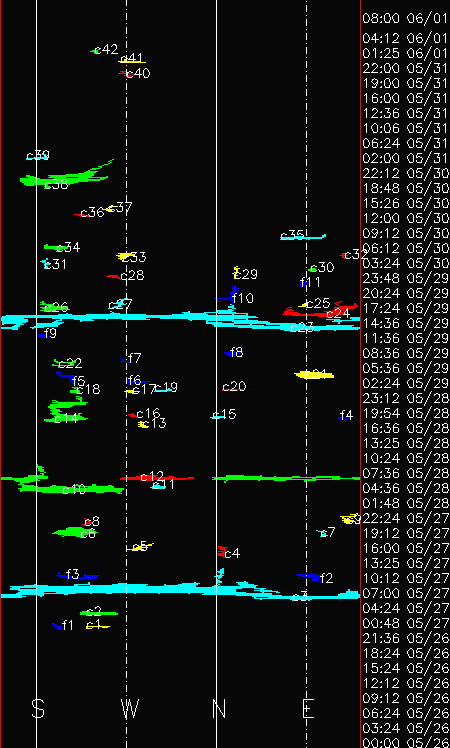Select the c6 green event blob

click(74, 531)
